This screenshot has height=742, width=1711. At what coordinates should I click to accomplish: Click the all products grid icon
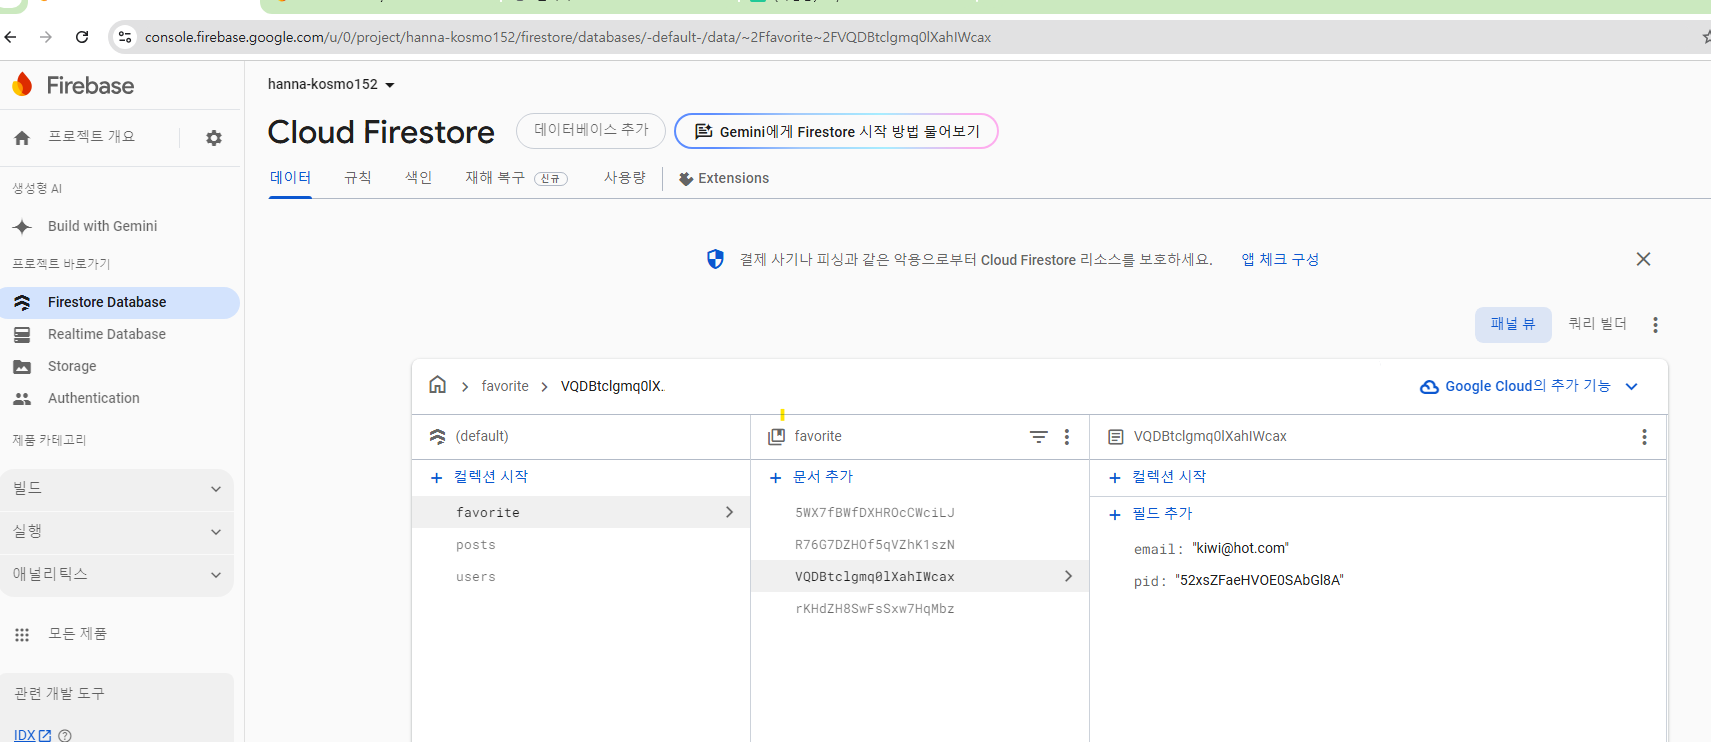(x=22, y=635)
